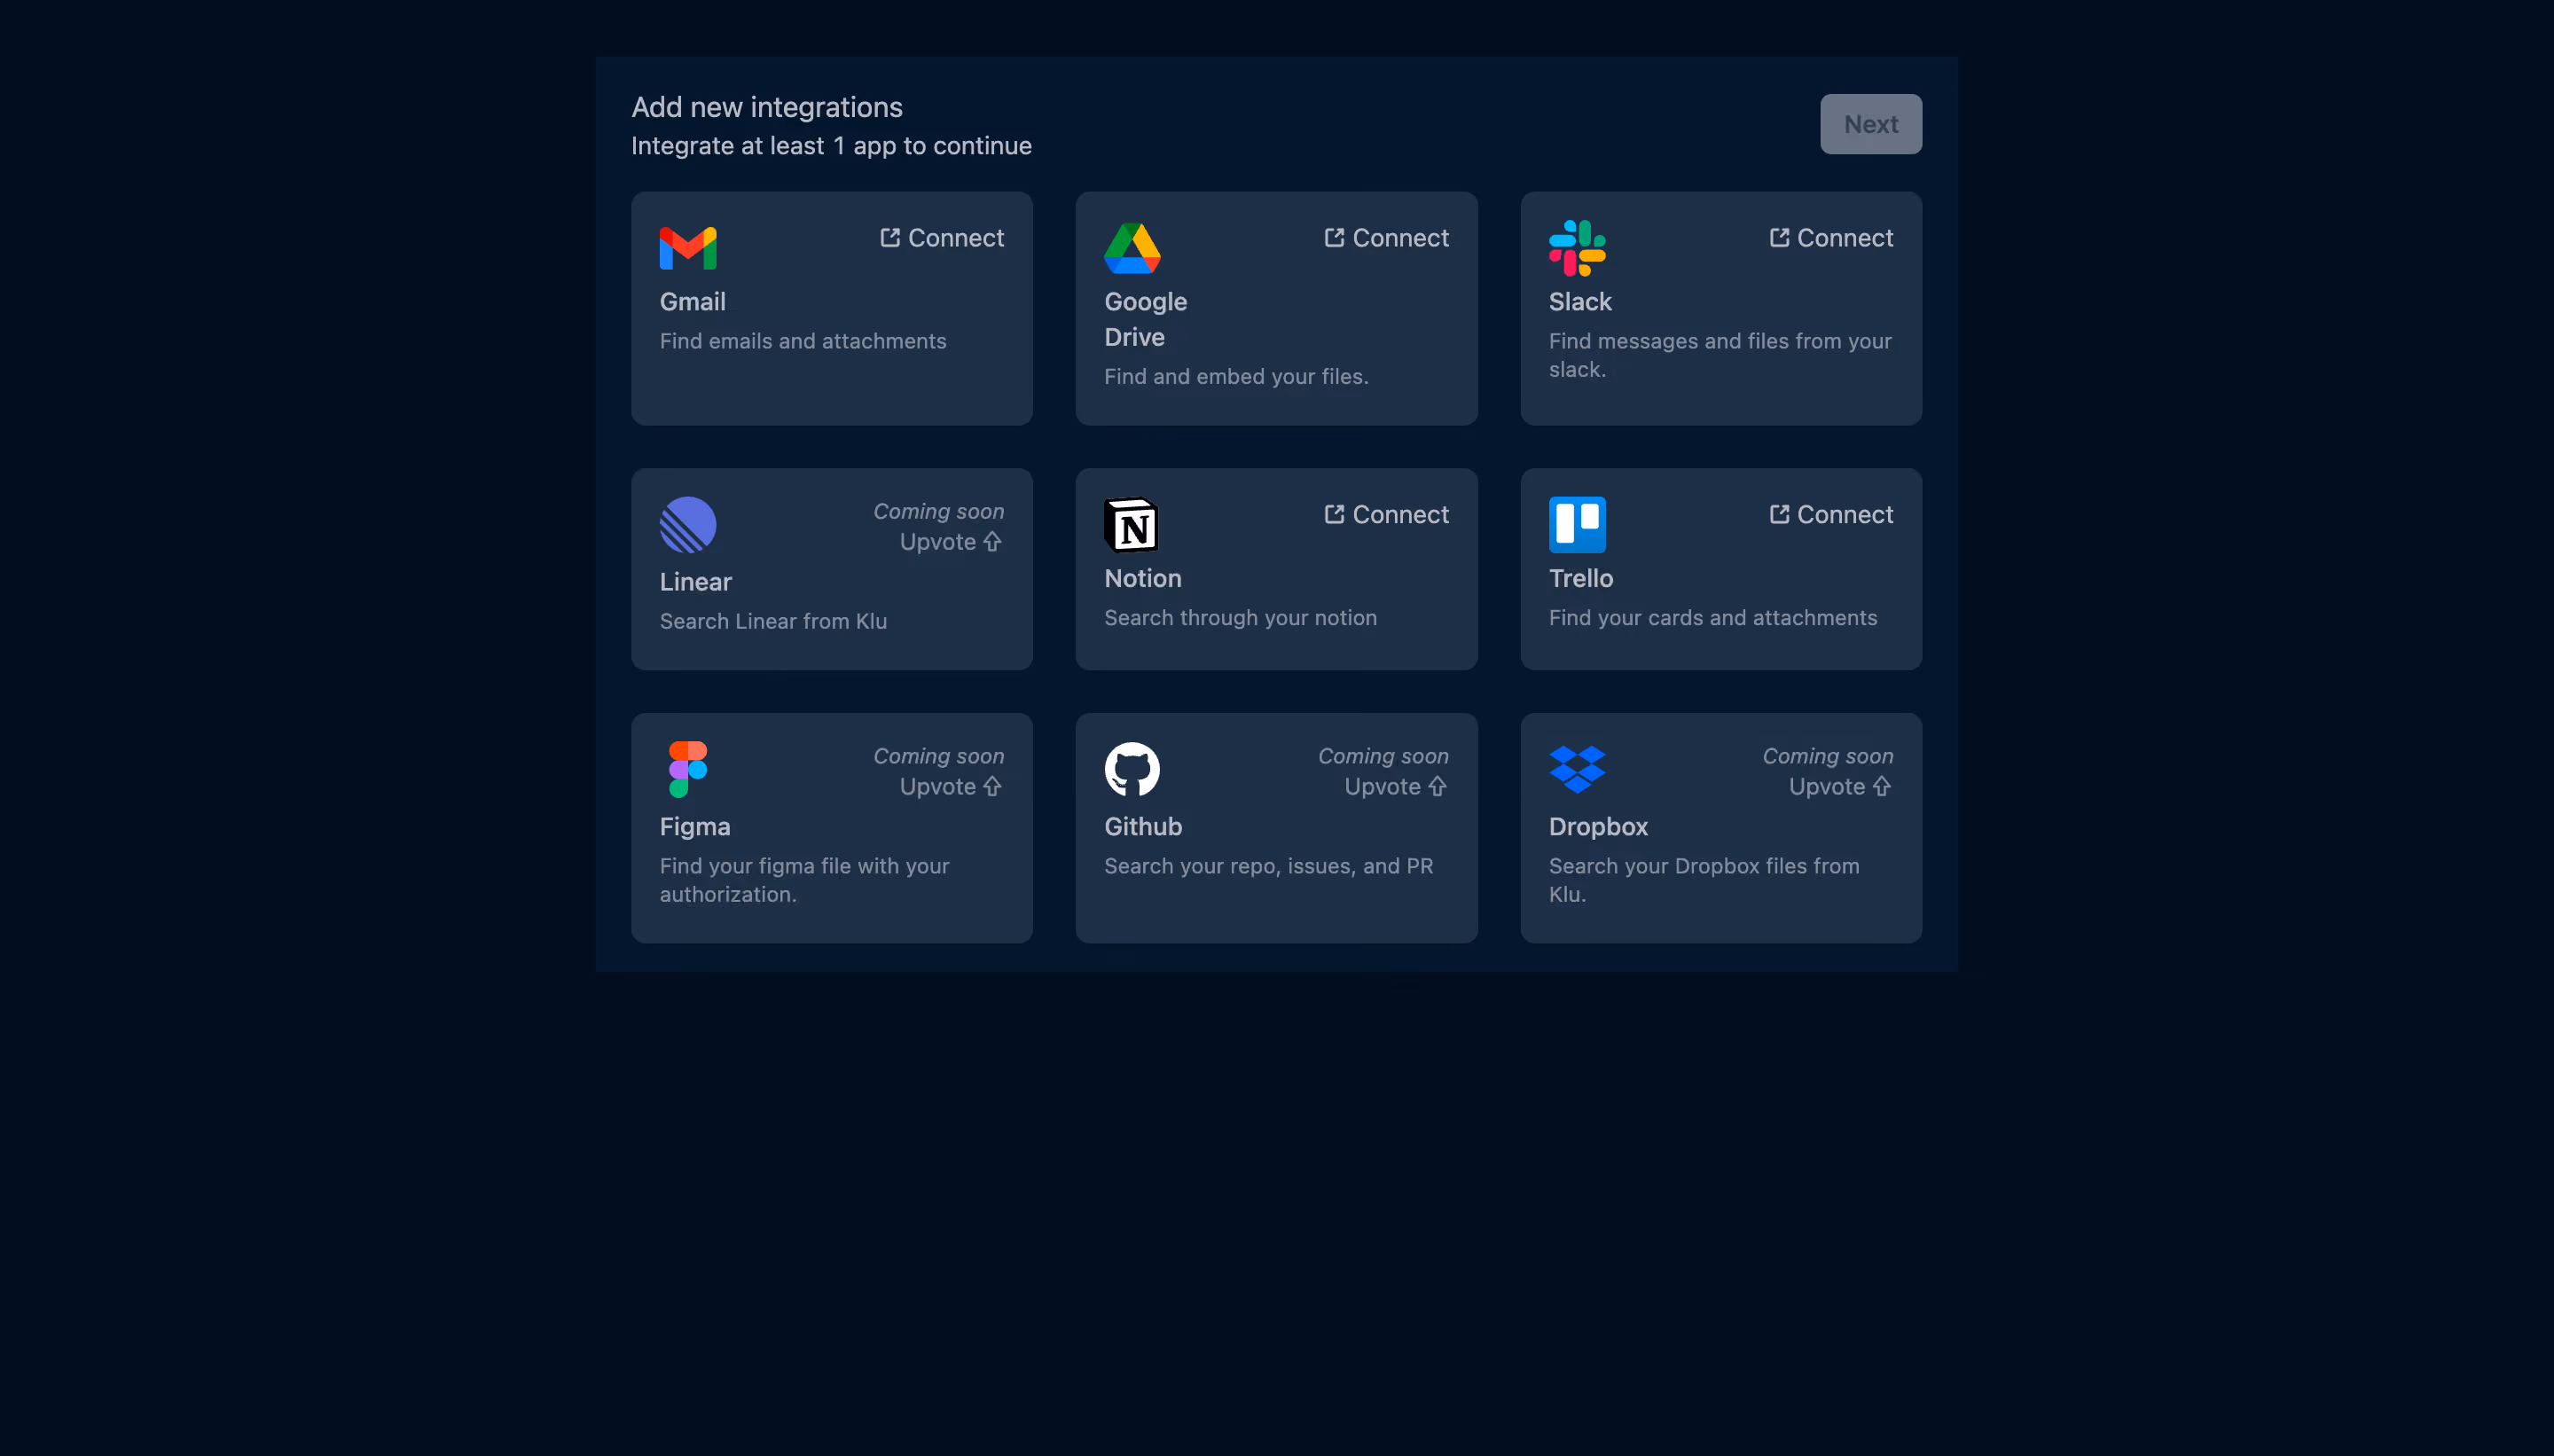Click 'Find your cards and attachments' text
The height and width of the screenshot is (1456, 2554).
tap(1713, 618)
